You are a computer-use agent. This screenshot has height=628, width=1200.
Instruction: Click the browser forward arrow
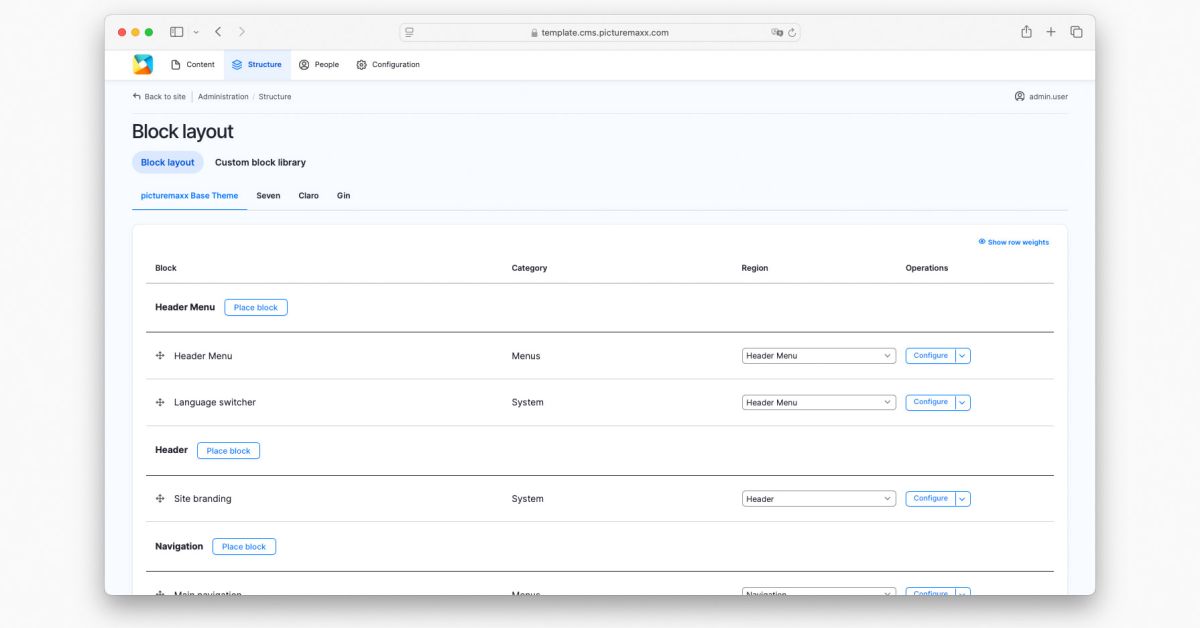click(x=242, y=32)
